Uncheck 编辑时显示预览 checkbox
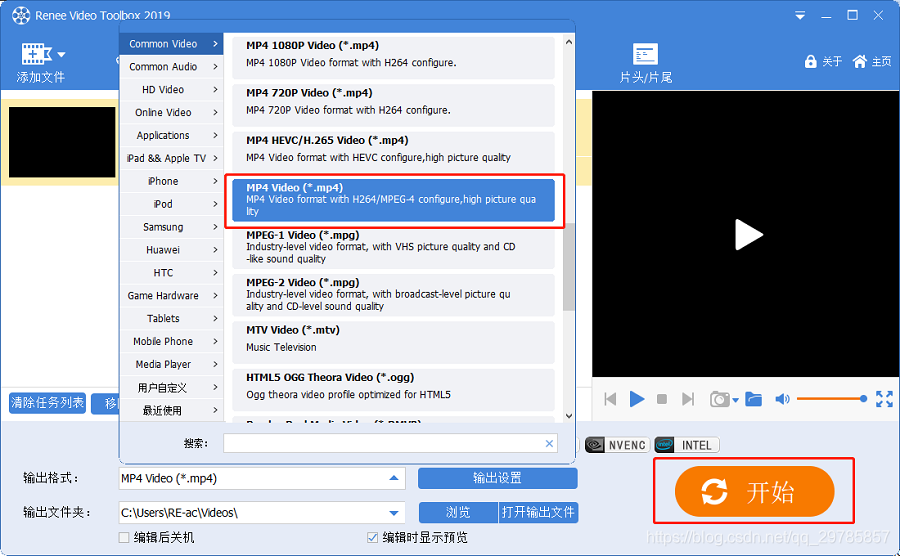The height and width of the screenshot is (556, 900). pos(373,537)
